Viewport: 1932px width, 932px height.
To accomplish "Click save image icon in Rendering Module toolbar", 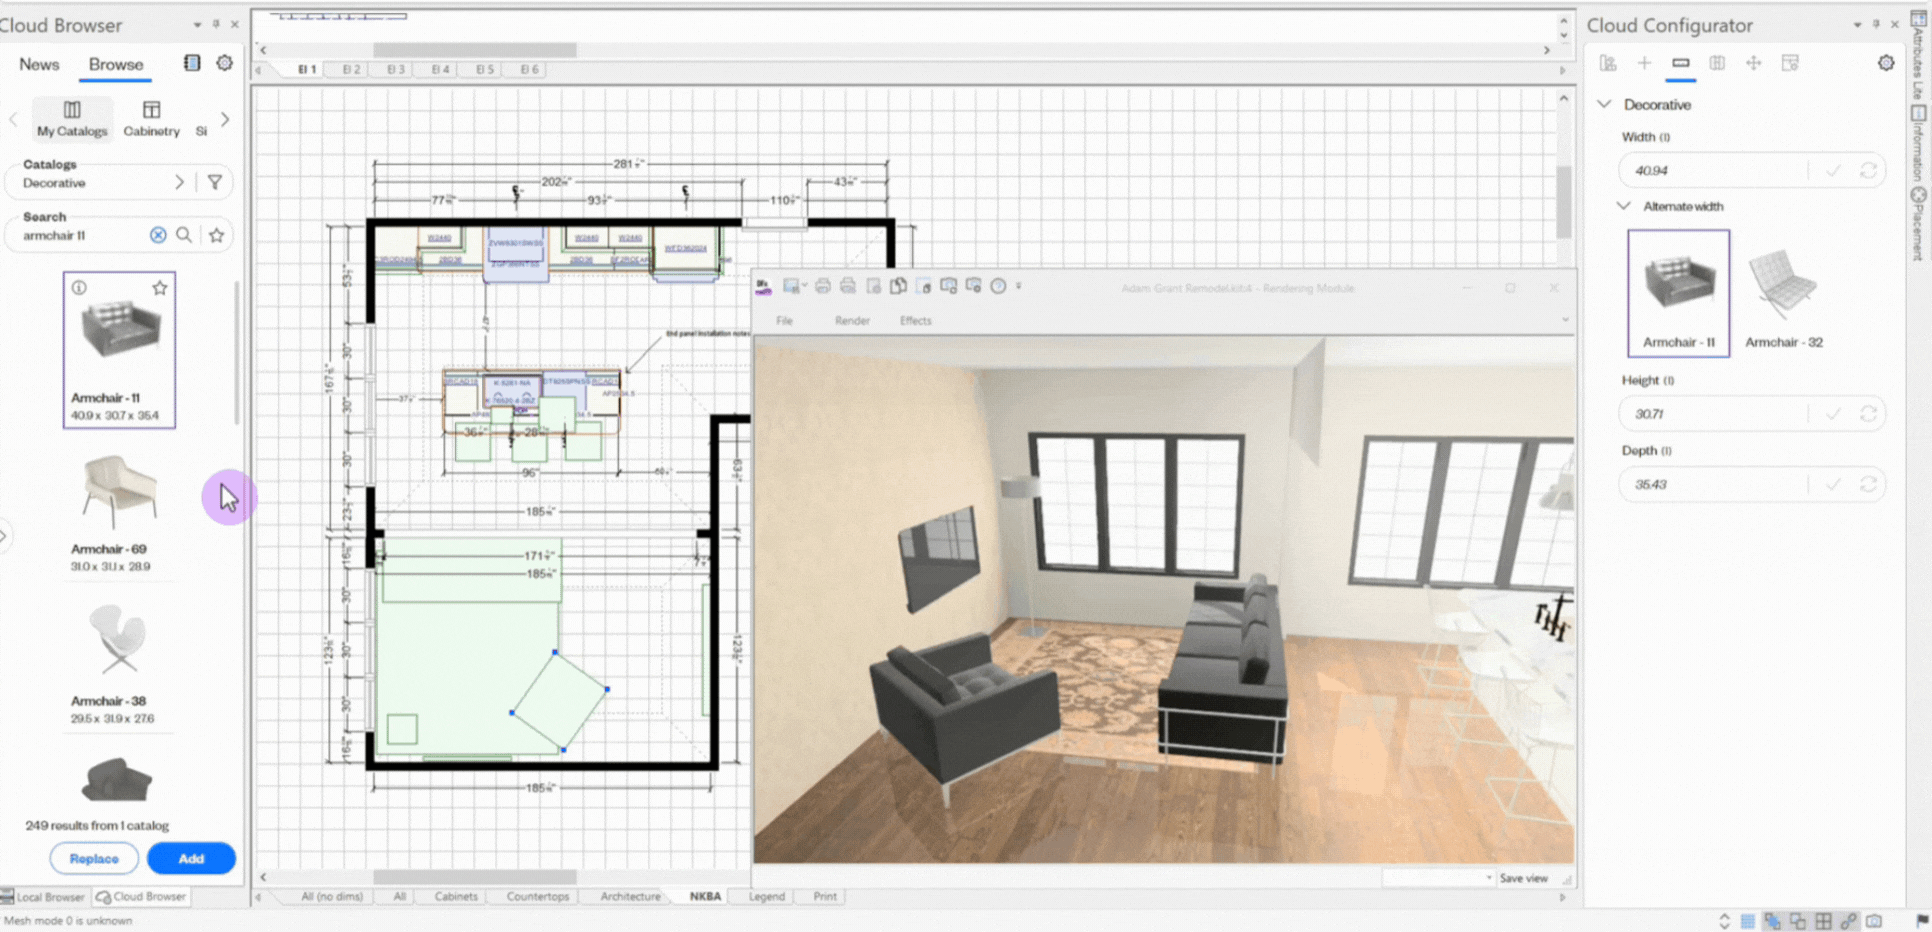I will 791,287.
